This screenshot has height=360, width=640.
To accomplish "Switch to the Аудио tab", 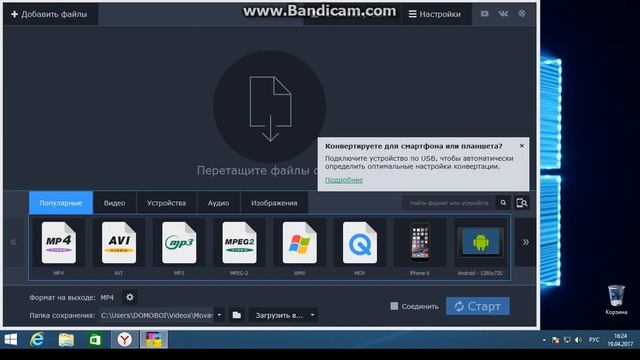I will click(x=218, y=203).
